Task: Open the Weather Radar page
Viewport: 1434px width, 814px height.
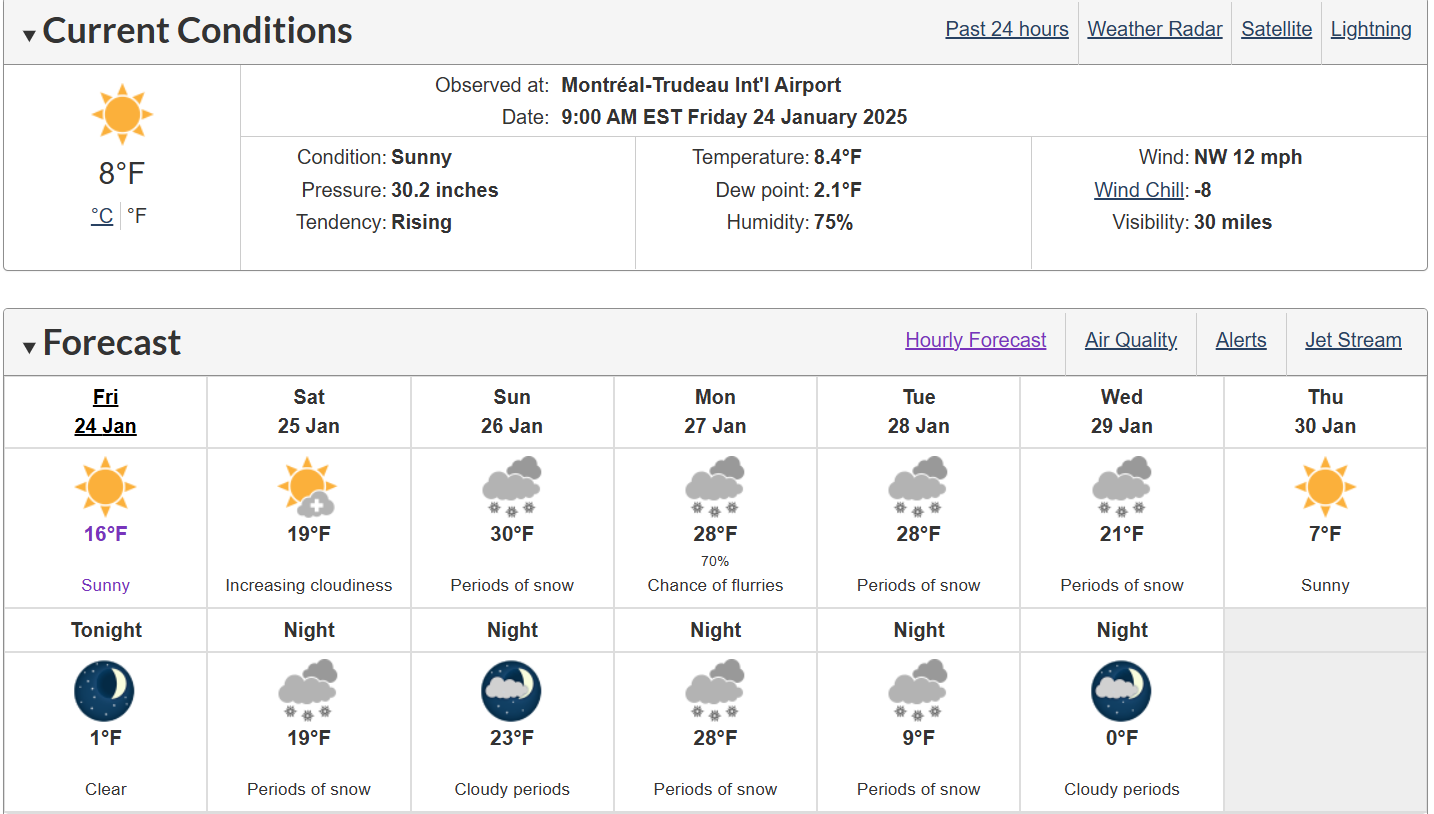Action: click(1155, 29)
